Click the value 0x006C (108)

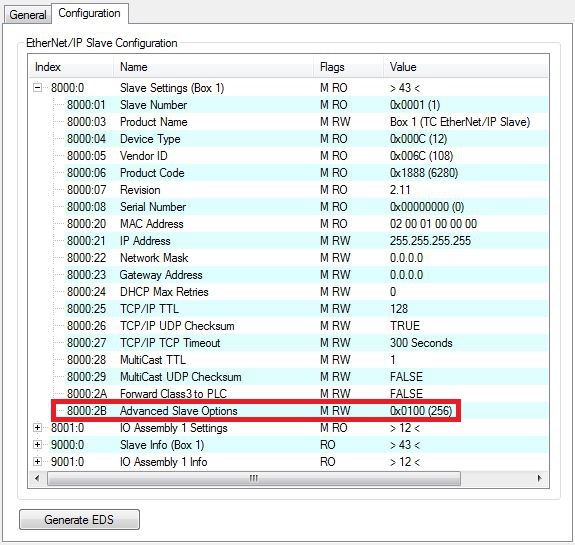tap(421, 156)
